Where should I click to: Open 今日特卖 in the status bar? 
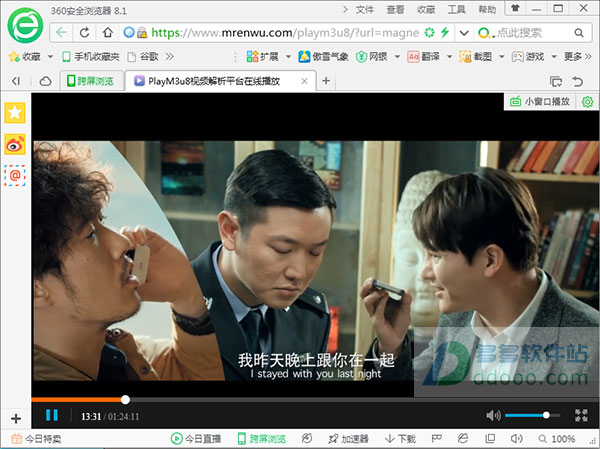(x=36, y=439)
